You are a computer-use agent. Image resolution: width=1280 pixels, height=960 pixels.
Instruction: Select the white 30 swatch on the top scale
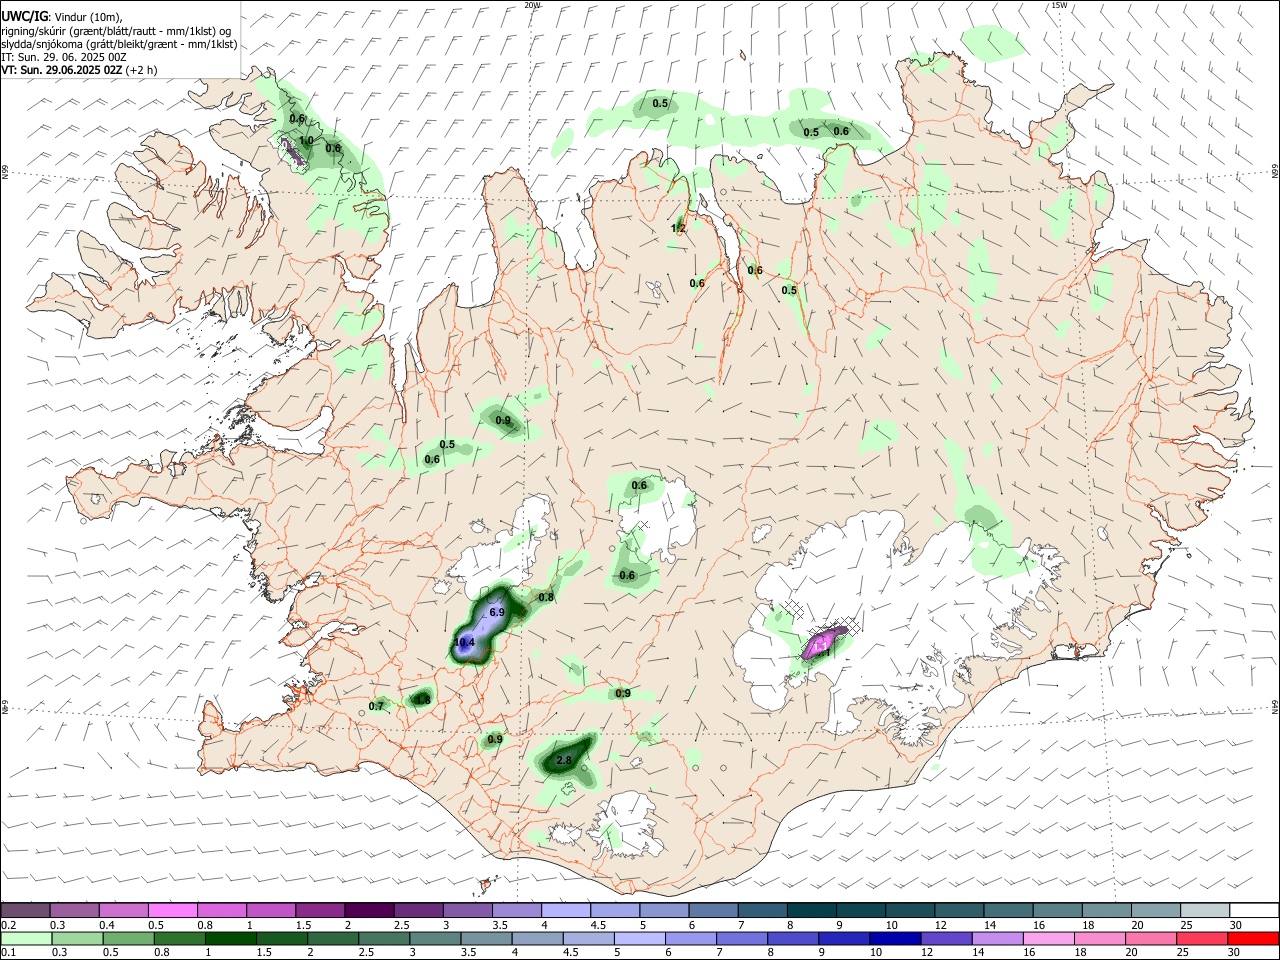1253,911
